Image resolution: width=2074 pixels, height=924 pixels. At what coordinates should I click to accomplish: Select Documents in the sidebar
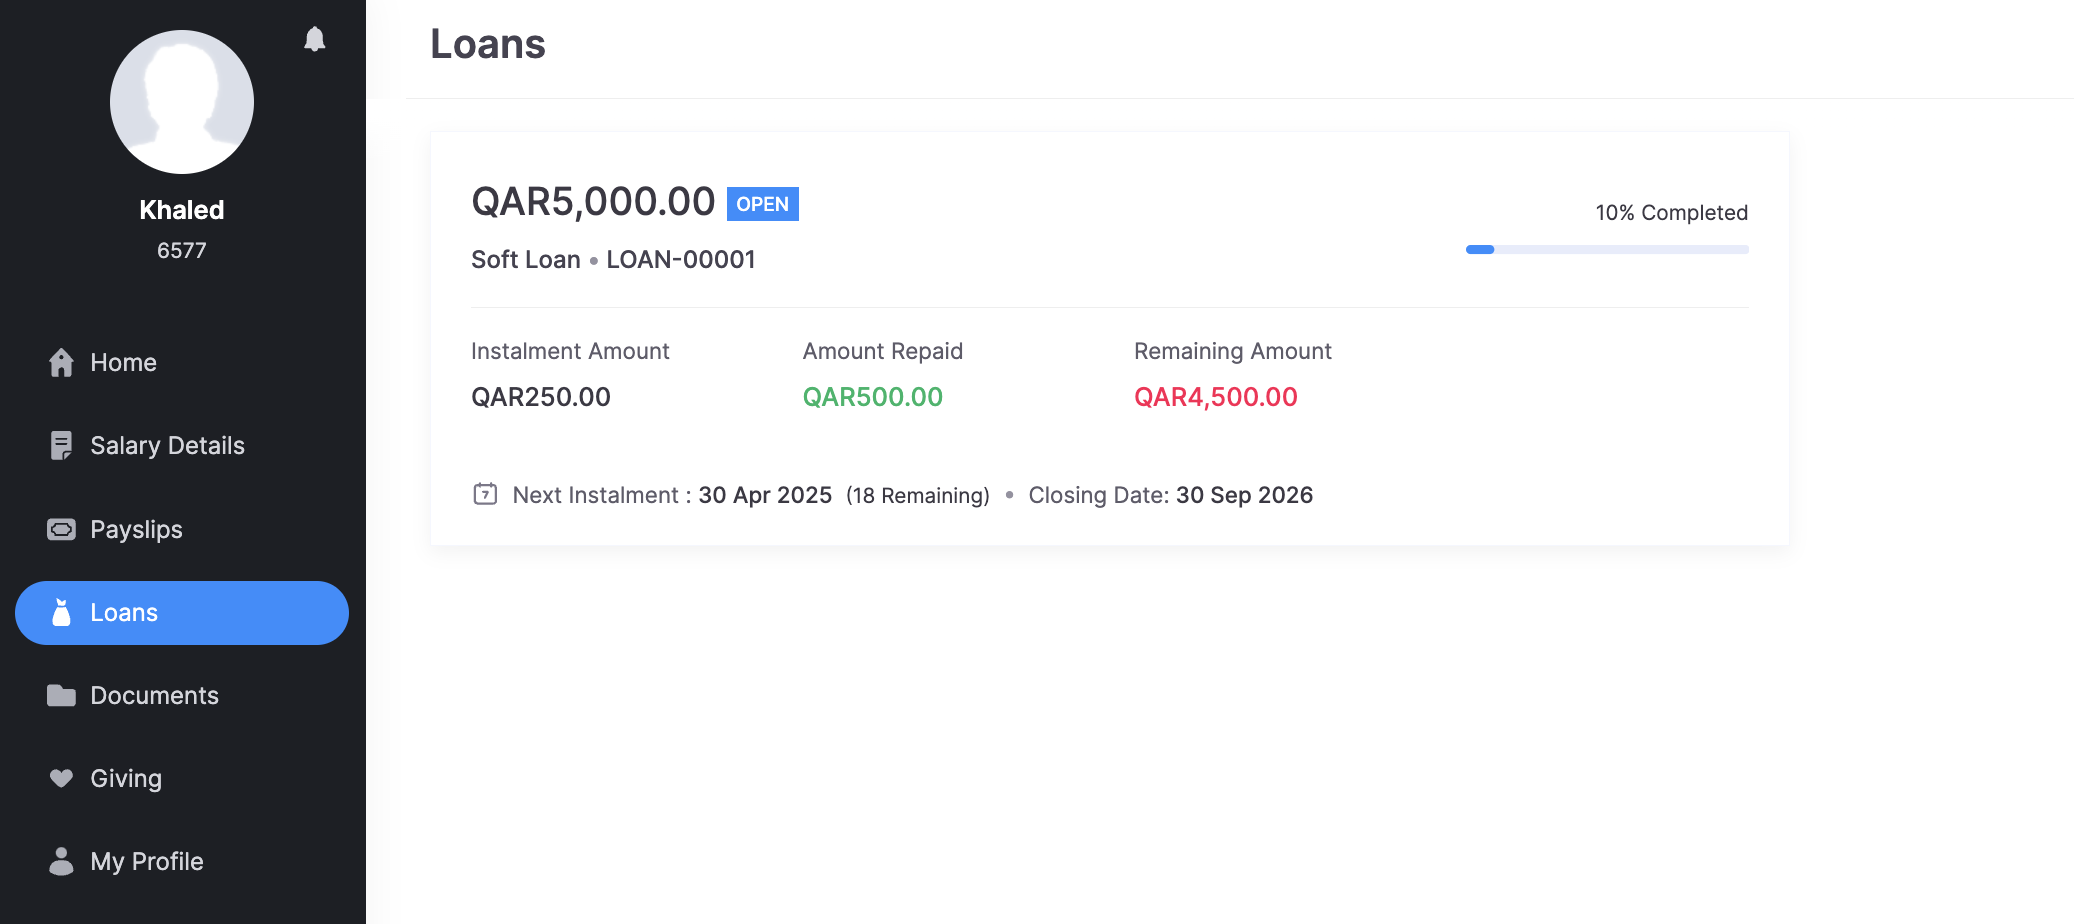click(154, 695)
